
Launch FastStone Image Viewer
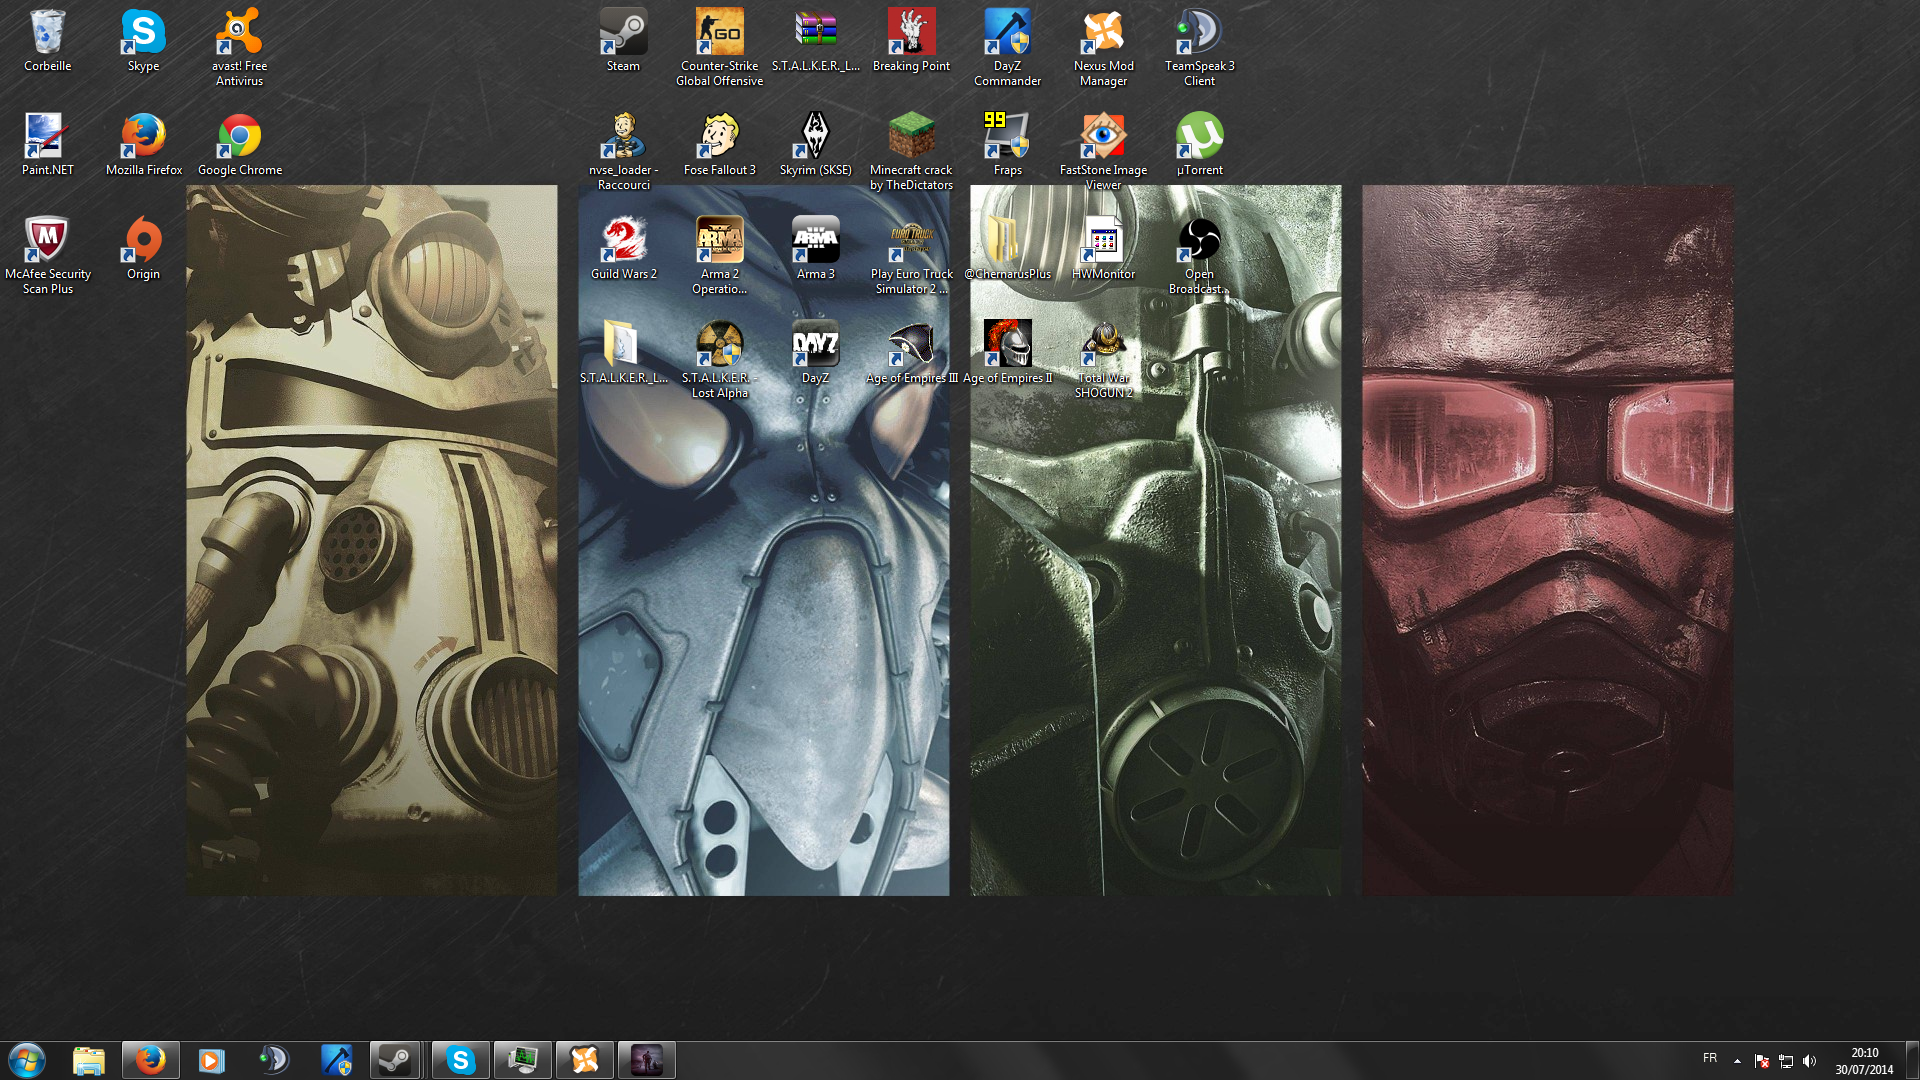click(x=1103, y=151)
